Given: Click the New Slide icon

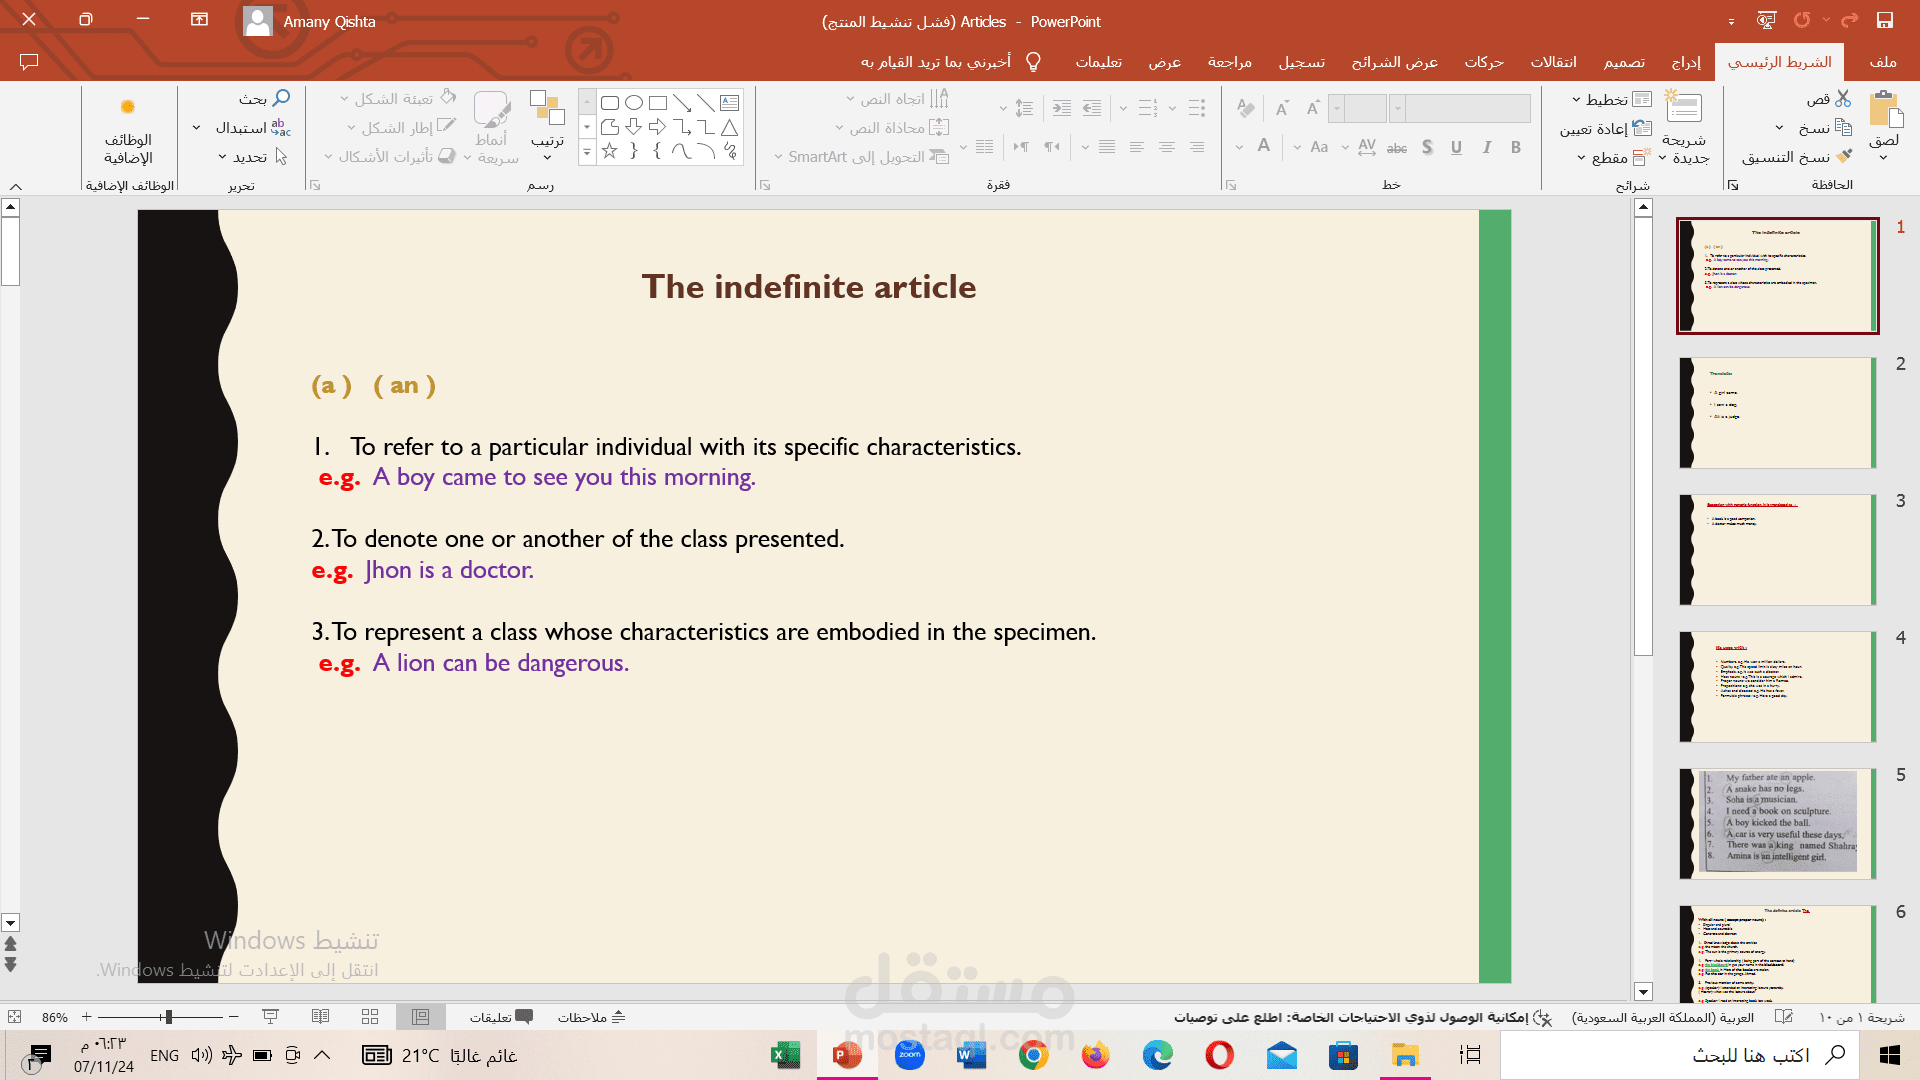Looking at the screenshot, I should 1683,108.
